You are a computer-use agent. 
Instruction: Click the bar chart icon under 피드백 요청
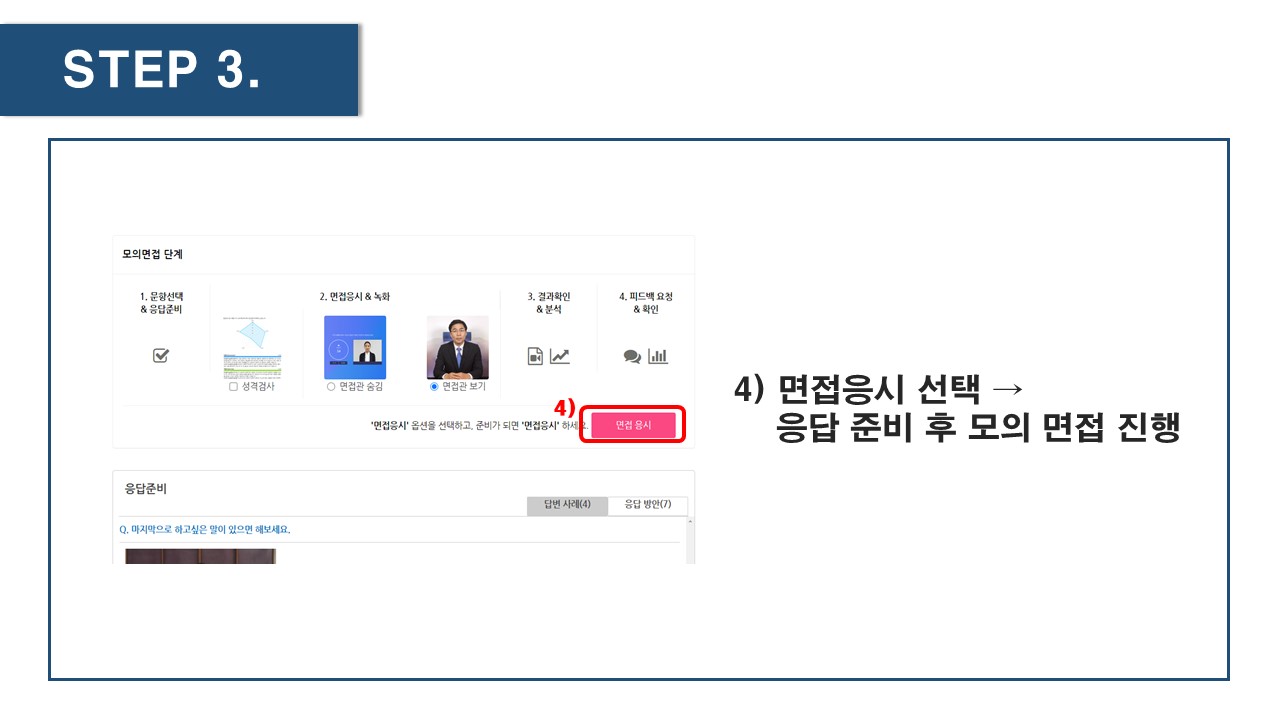[x=658, y=356]
